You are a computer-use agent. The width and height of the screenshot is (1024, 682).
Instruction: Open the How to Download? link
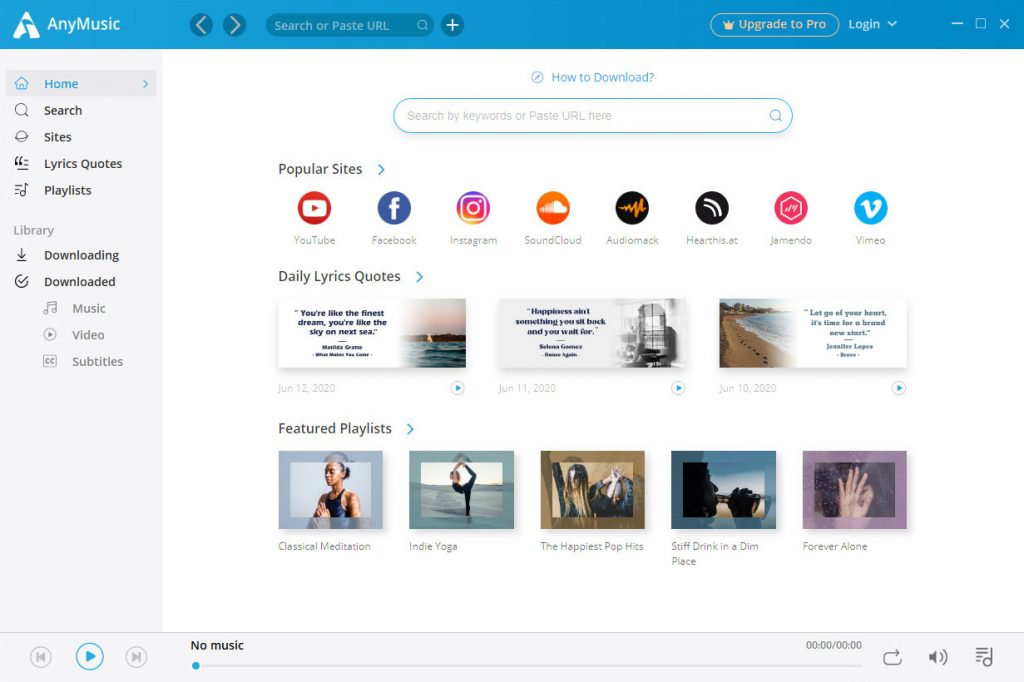[x=593, y=77]
